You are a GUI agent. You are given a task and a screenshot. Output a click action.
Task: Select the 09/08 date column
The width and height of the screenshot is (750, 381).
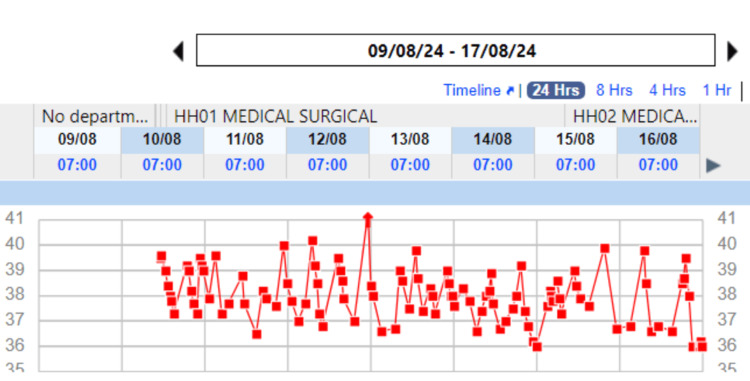[x=77, y=140]
